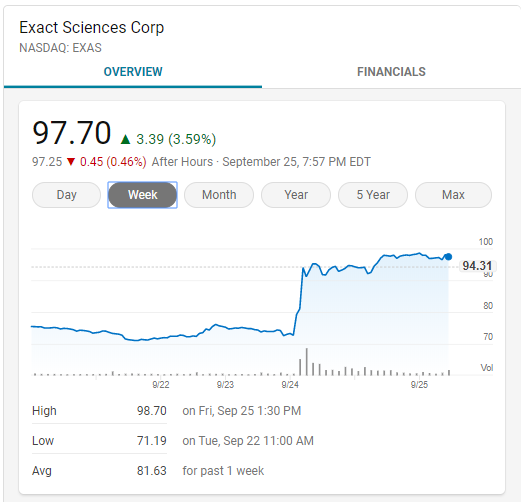Click the tallest volume bar on 9/24
This screenshot has width=524, height=502.
tap(306, 362)
